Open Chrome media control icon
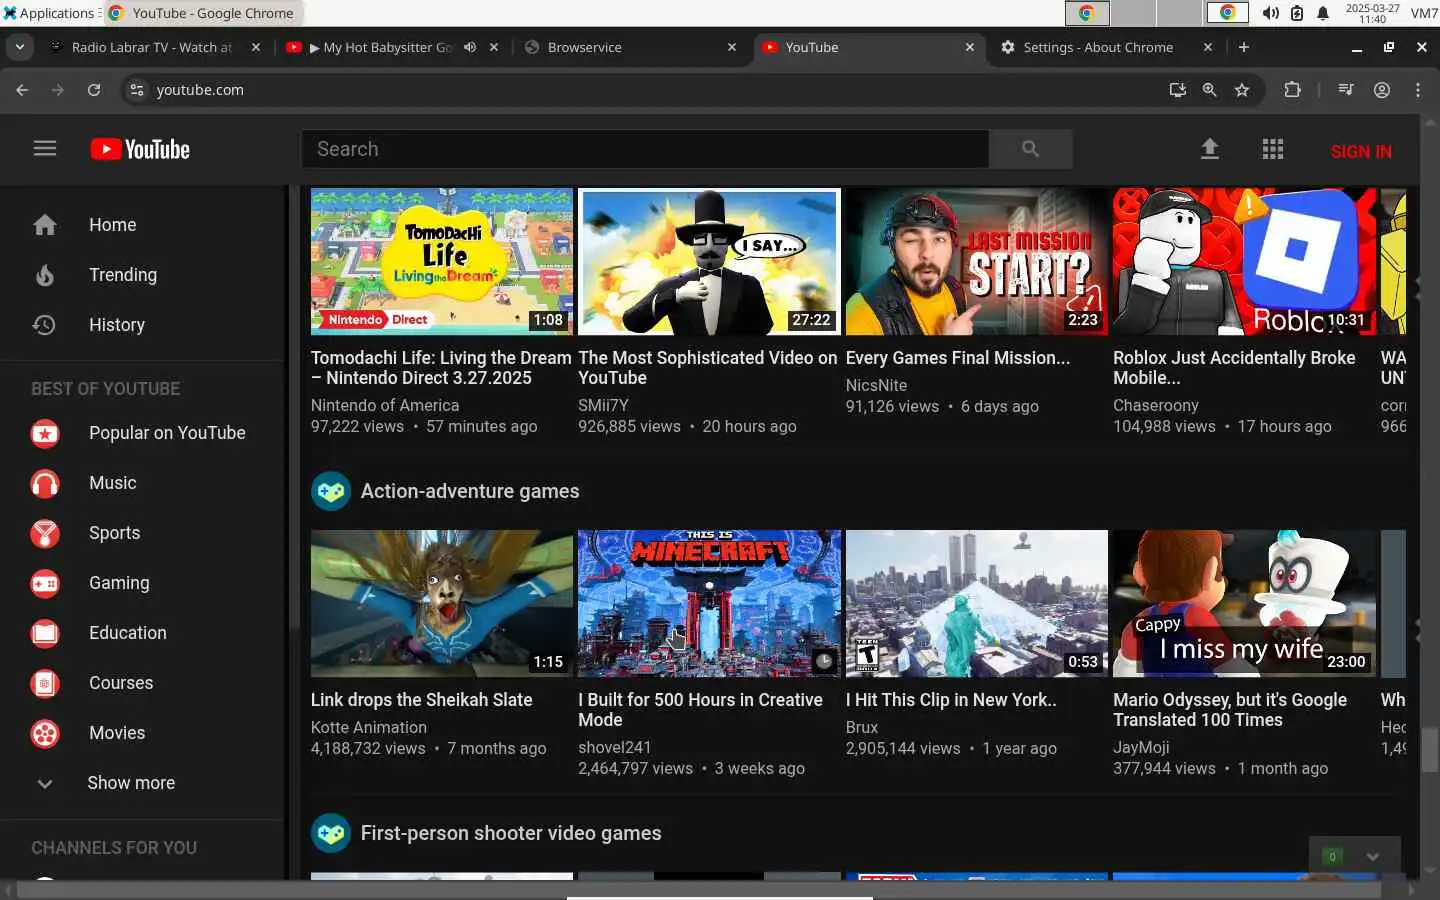 (1346, 90)
